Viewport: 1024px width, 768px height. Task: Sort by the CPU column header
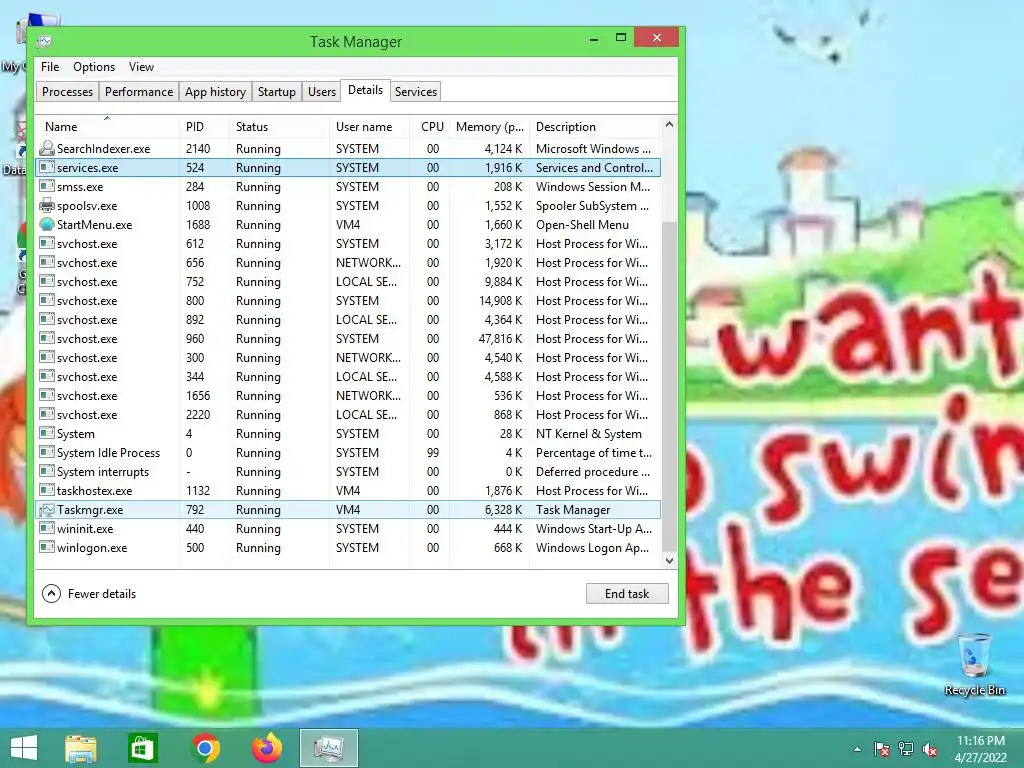tap(430, 127)
